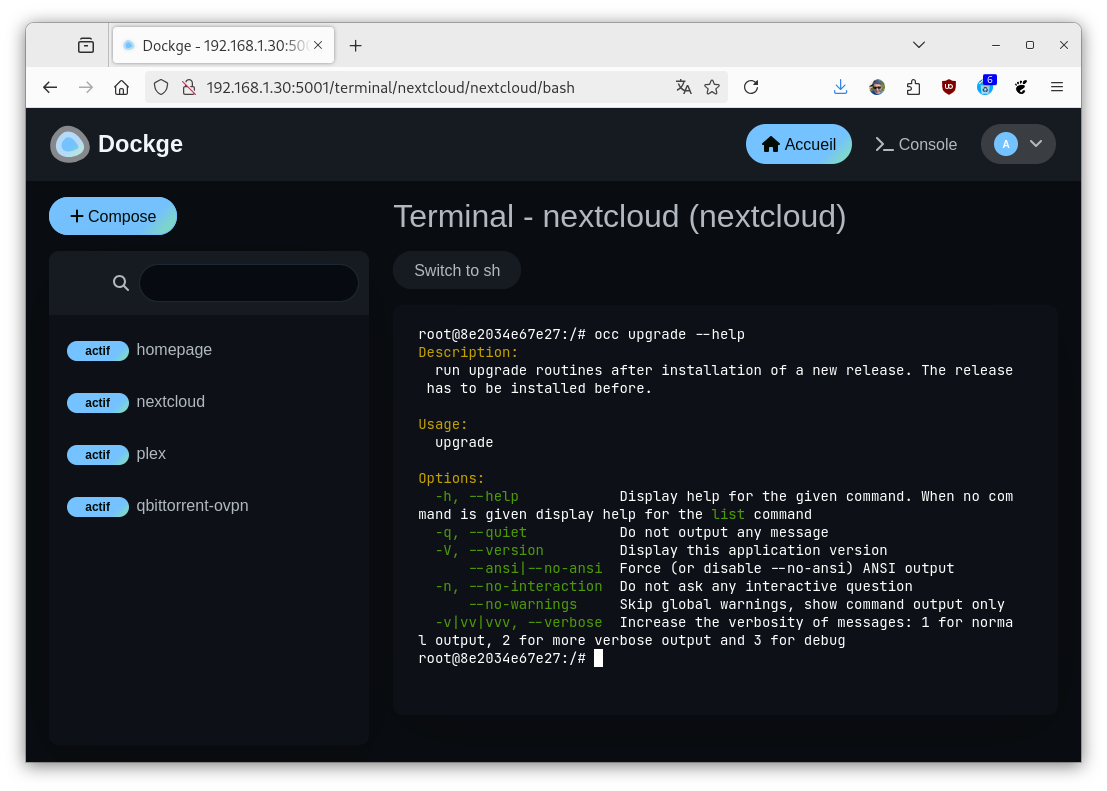Open a new browser tab
This screenshot has width=1107, height=791.
(356, 45)
